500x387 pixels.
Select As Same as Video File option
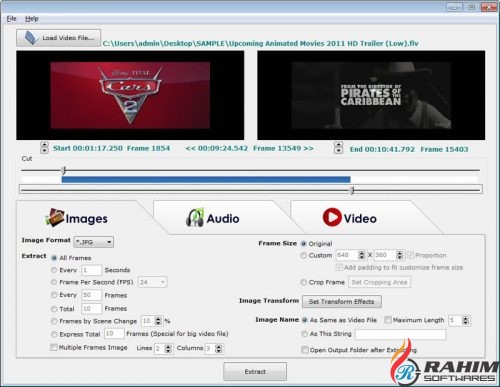[304, 320]
